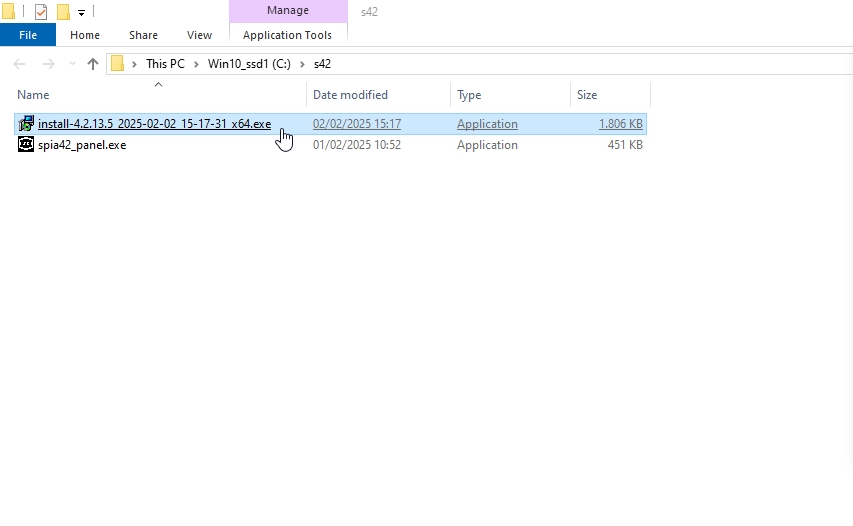Open the Customize Quick Access Toolbar dropdown
The width and height of the screenshot is (853, 526).
click(x=81, y=12)
